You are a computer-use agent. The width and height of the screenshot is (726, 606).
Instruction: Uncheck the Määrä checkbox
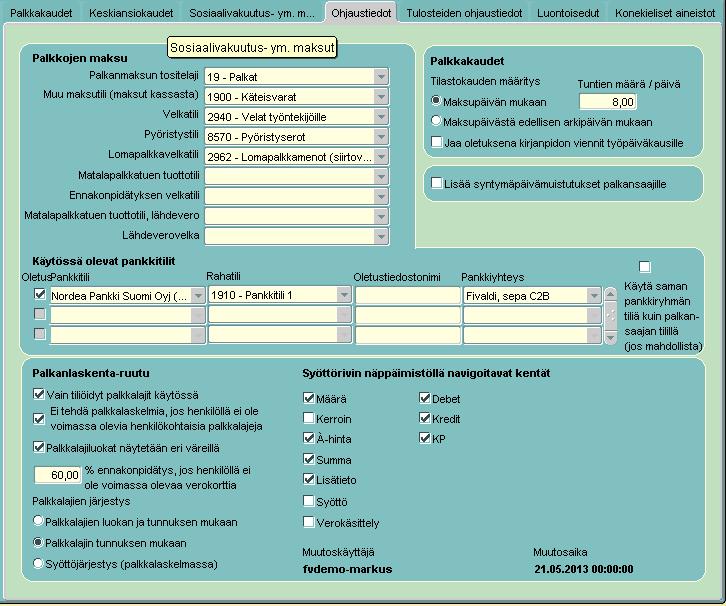[309, 398]
